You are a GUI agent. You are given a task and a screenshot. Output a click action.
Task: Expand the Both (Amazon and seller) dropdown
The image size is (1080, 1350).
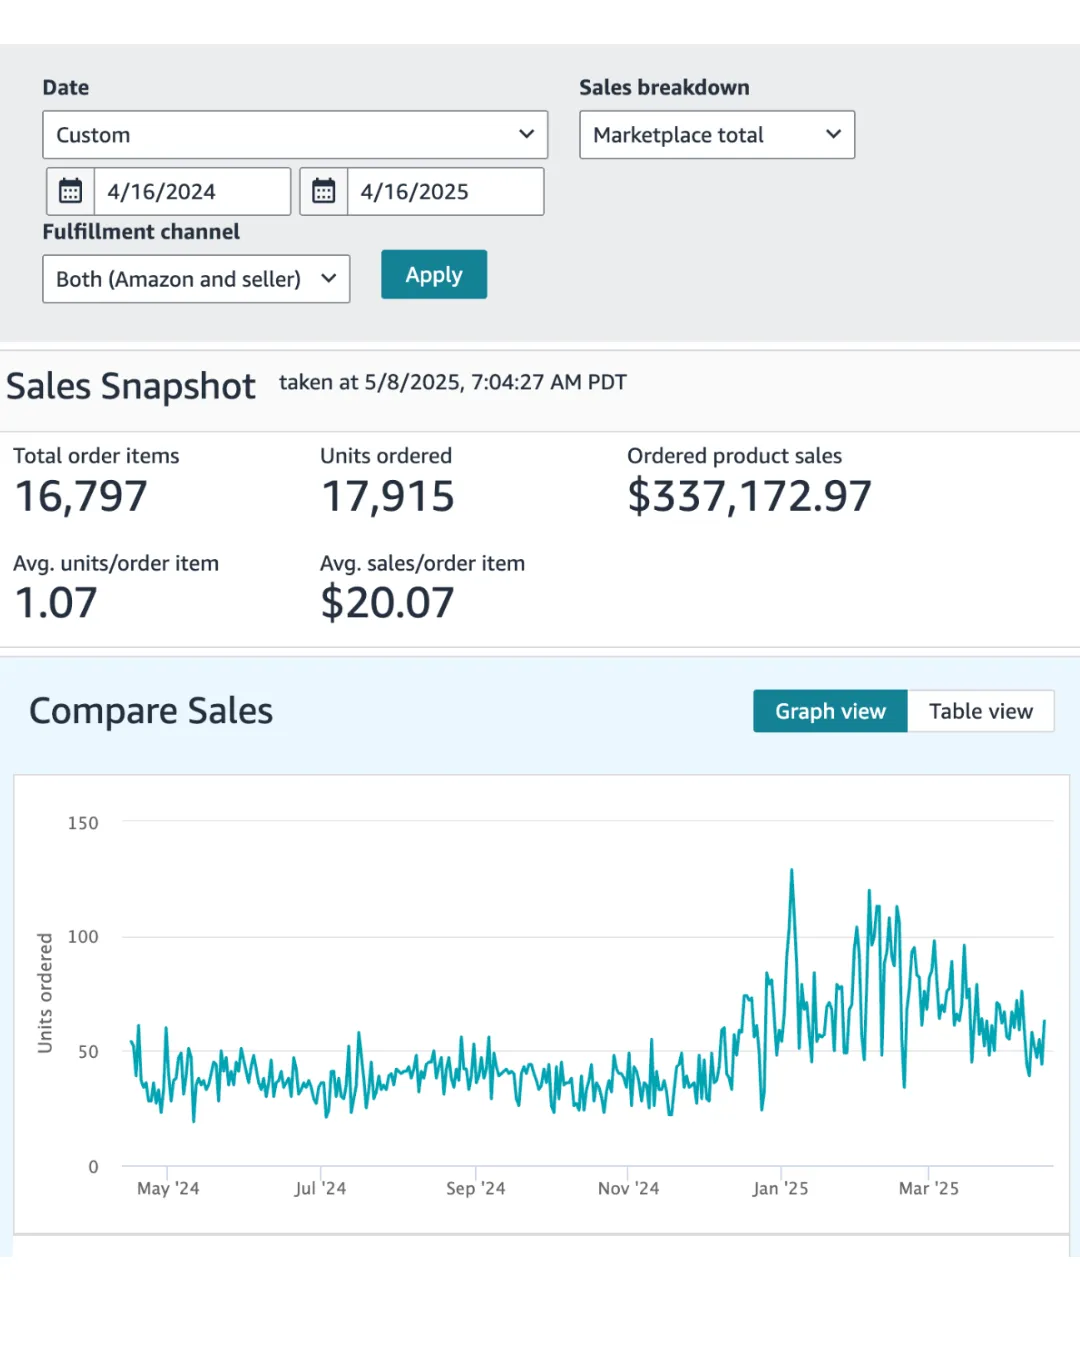[196, 279]
